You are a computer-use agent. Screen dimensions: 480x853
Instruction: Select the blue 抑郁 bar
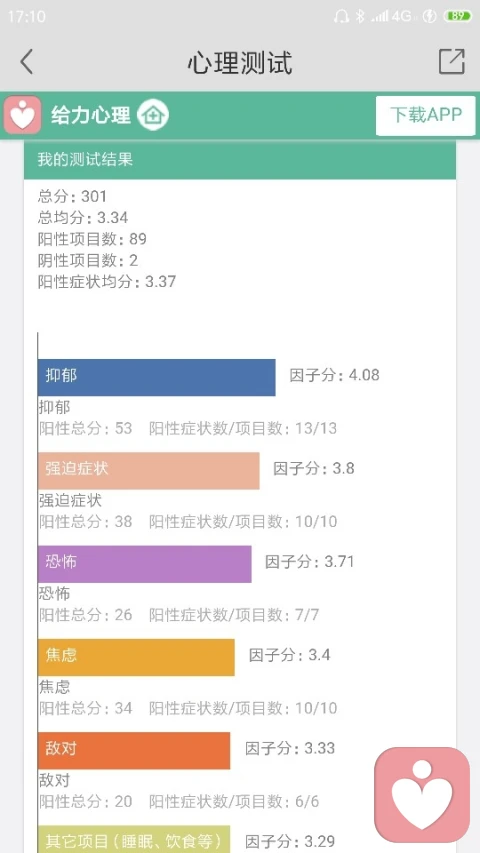click(x=157, y=377)
